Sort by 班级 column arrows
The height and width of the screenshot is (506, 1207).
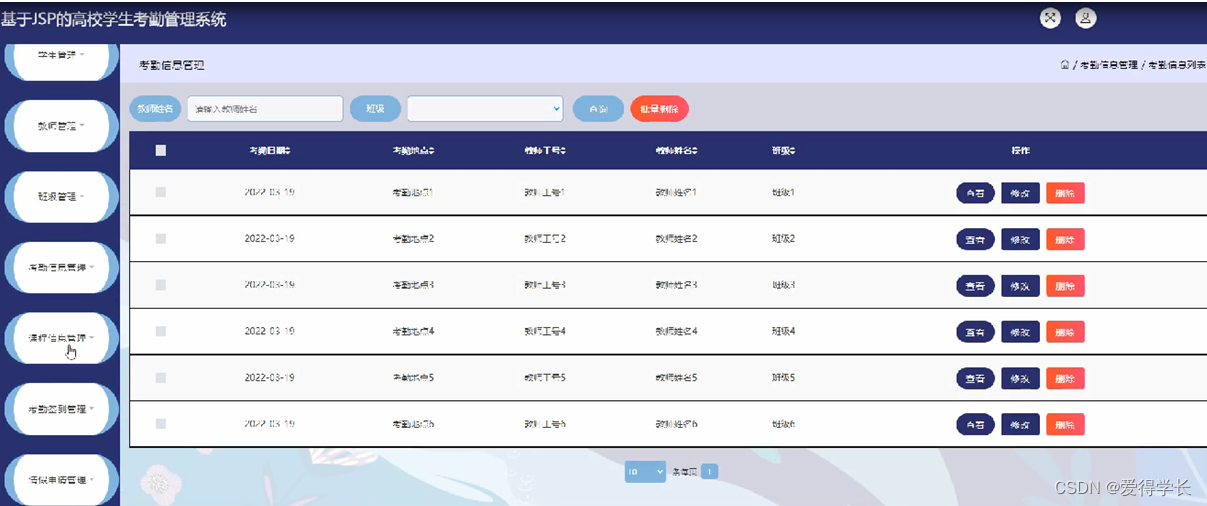point(792,151)
